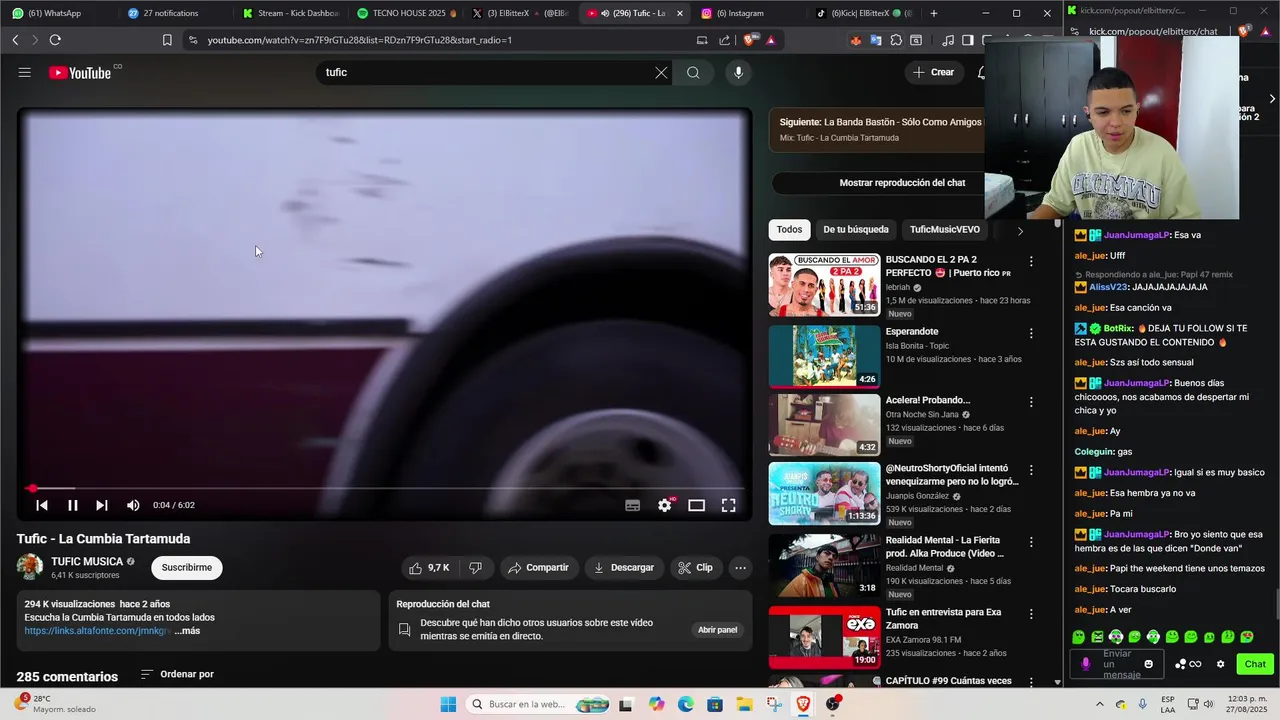
Task: Send message with green Chat button
Action: point(1255,664)
